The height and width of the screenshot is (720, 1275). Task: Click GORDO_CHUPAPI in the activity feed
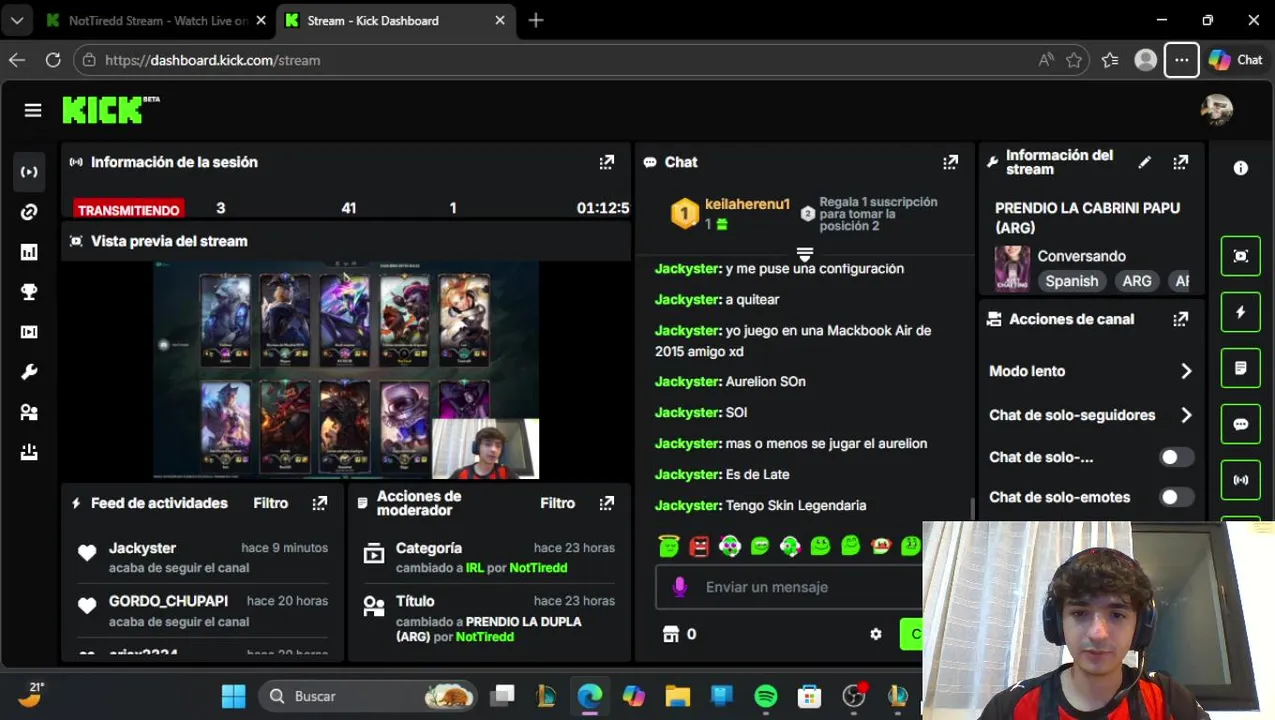[168, 601]
